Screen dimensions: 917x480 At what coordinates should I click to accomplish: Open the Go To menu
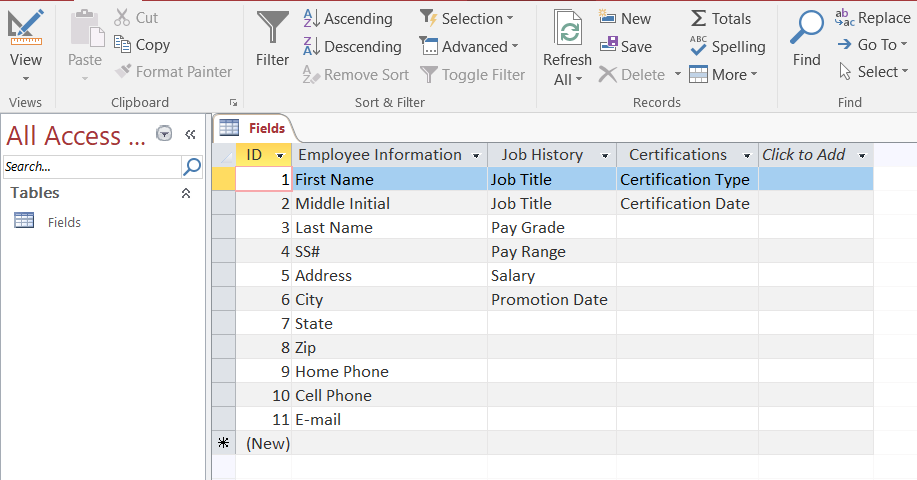pos(872,45)
